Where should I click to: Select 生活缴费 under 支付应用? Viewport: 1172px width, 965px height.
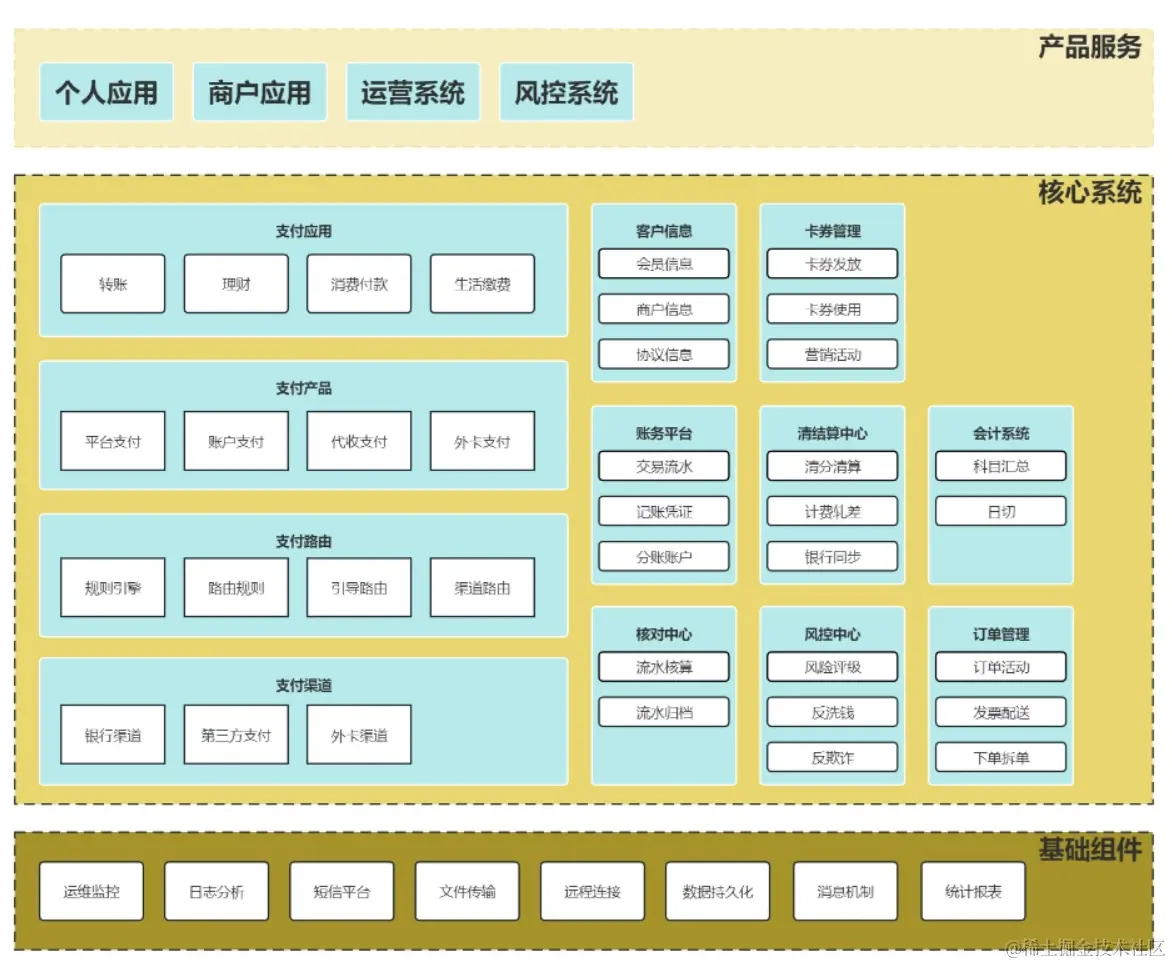(x=482, y=284)
